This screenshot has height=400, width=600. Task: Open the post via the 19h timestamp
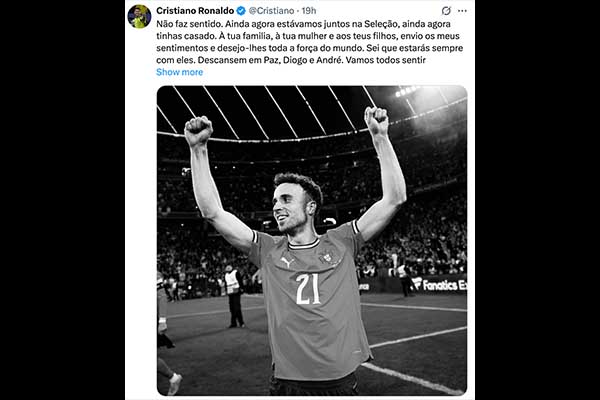tap(309, 11)
